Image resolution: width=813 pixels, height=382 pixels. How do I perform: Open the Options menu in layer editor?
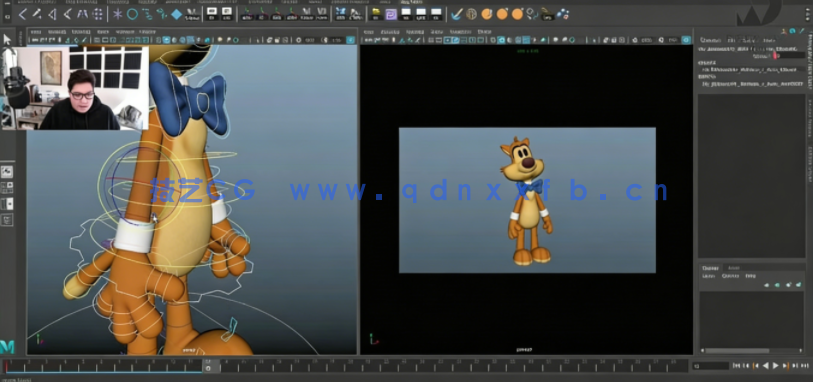tap(731, 276)
